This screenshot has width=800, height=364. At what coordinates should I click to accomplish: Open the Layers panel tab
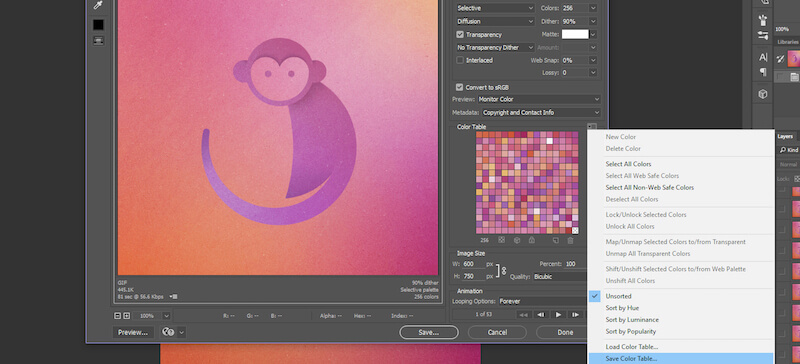[x=785, y=136]
